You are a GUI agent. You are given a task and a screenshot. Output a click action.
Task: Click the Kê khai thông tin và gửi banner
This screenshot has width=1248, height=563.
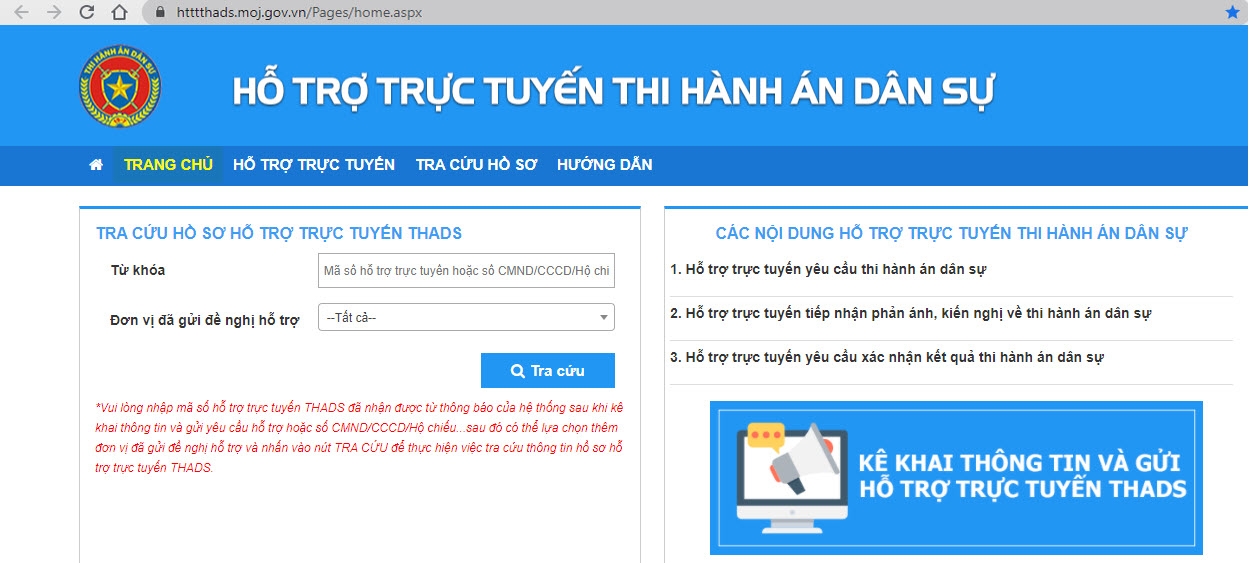tap(956, 477)
